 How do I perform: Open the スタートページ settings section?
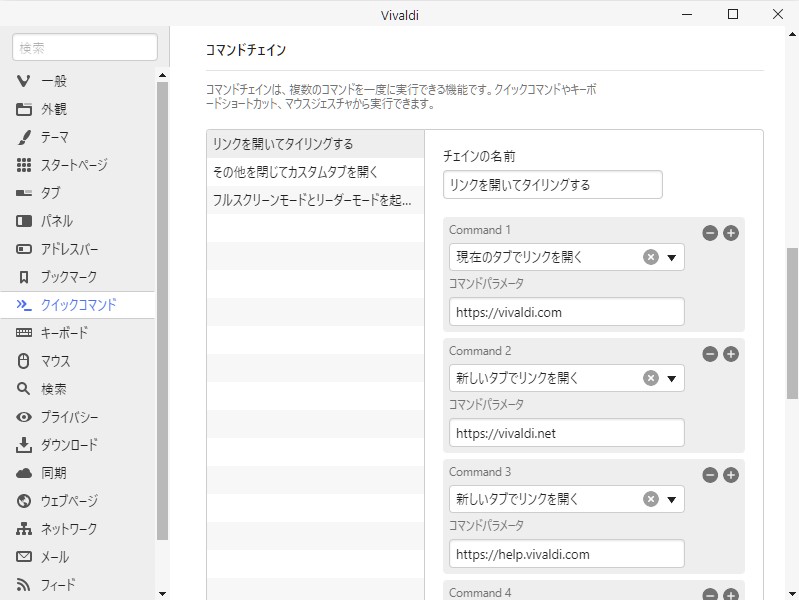77,165
